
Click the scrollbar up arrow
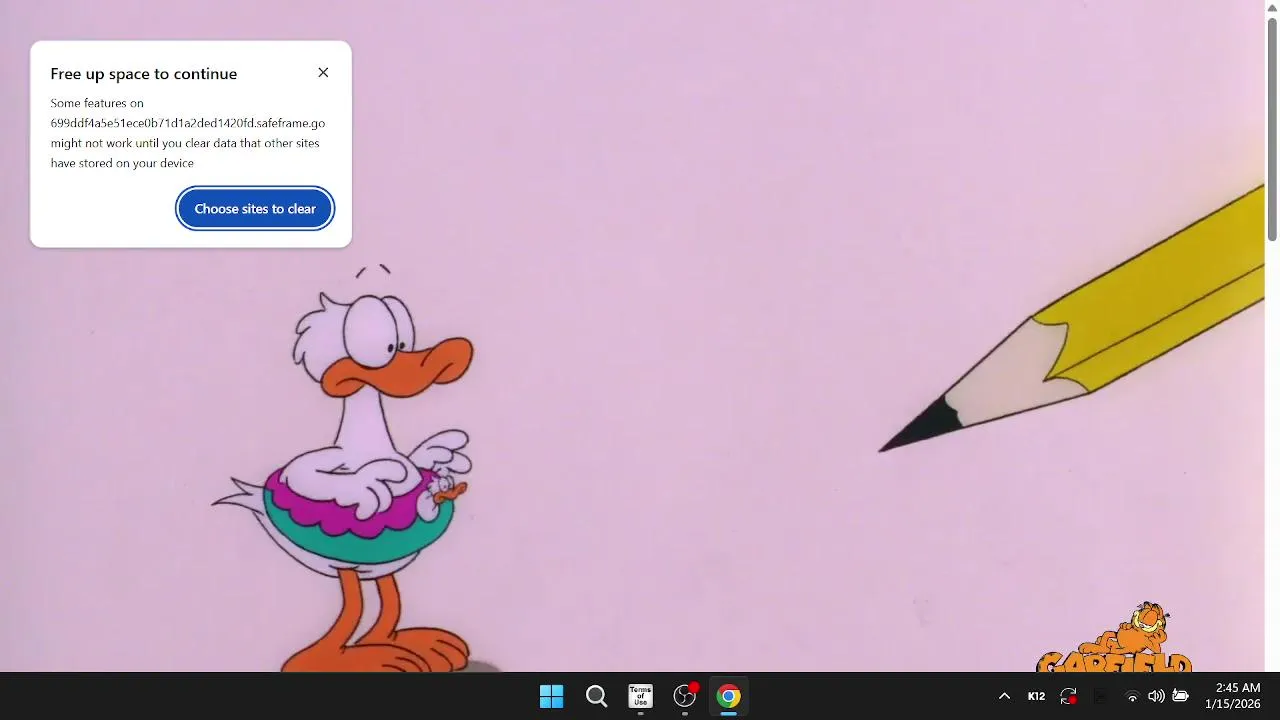(1272, 7)
